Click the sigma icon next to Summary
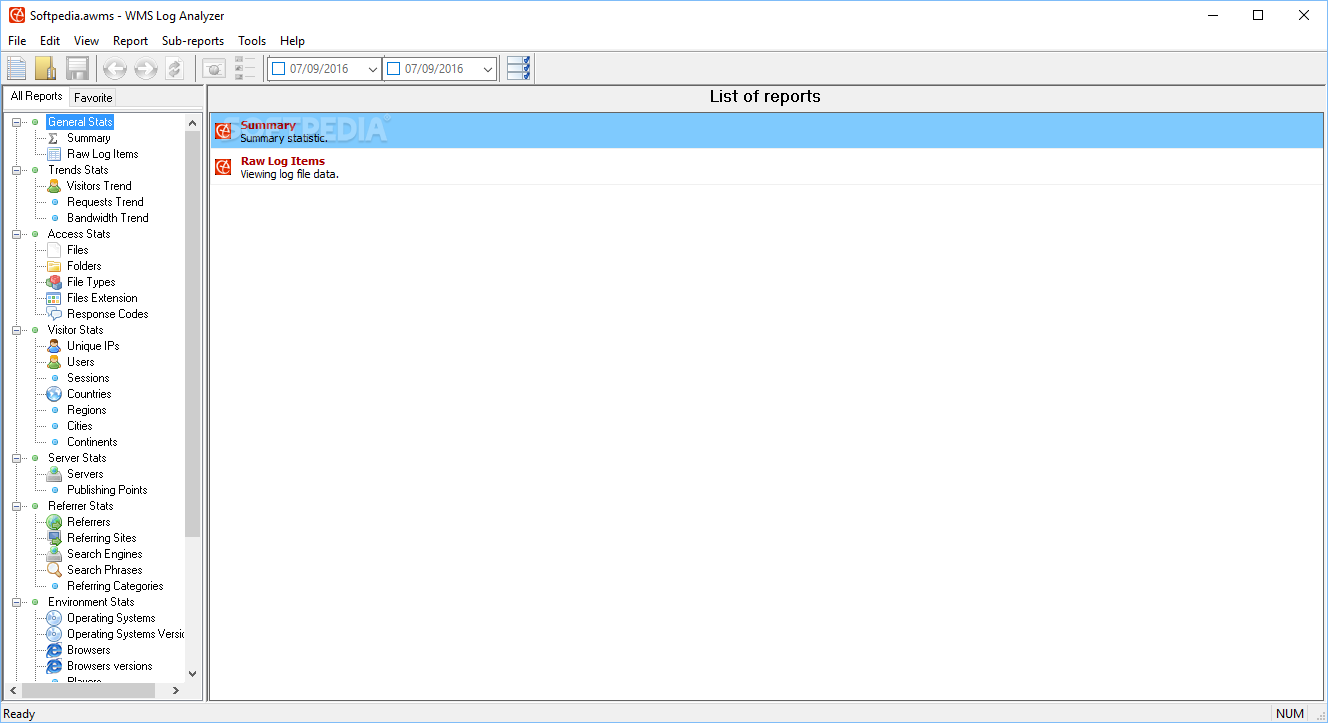Screen dimensions: 1328x723 click(54, 138)
